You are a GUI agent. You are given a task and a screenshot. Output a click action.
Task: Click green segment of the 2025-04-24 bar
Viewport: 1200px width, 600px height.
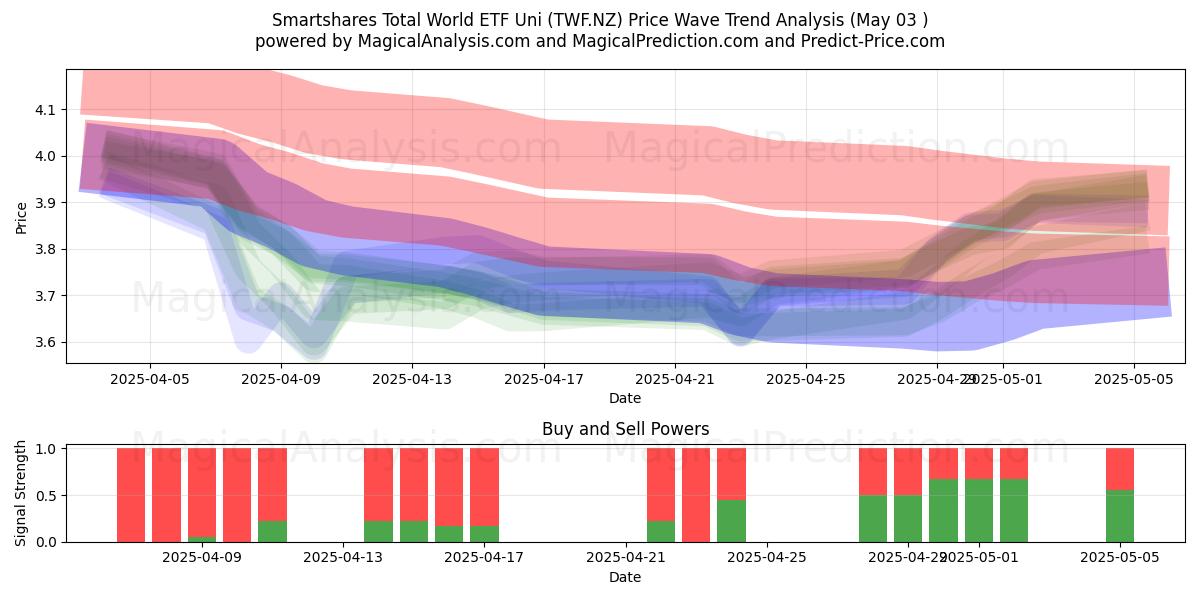(731, 521)
